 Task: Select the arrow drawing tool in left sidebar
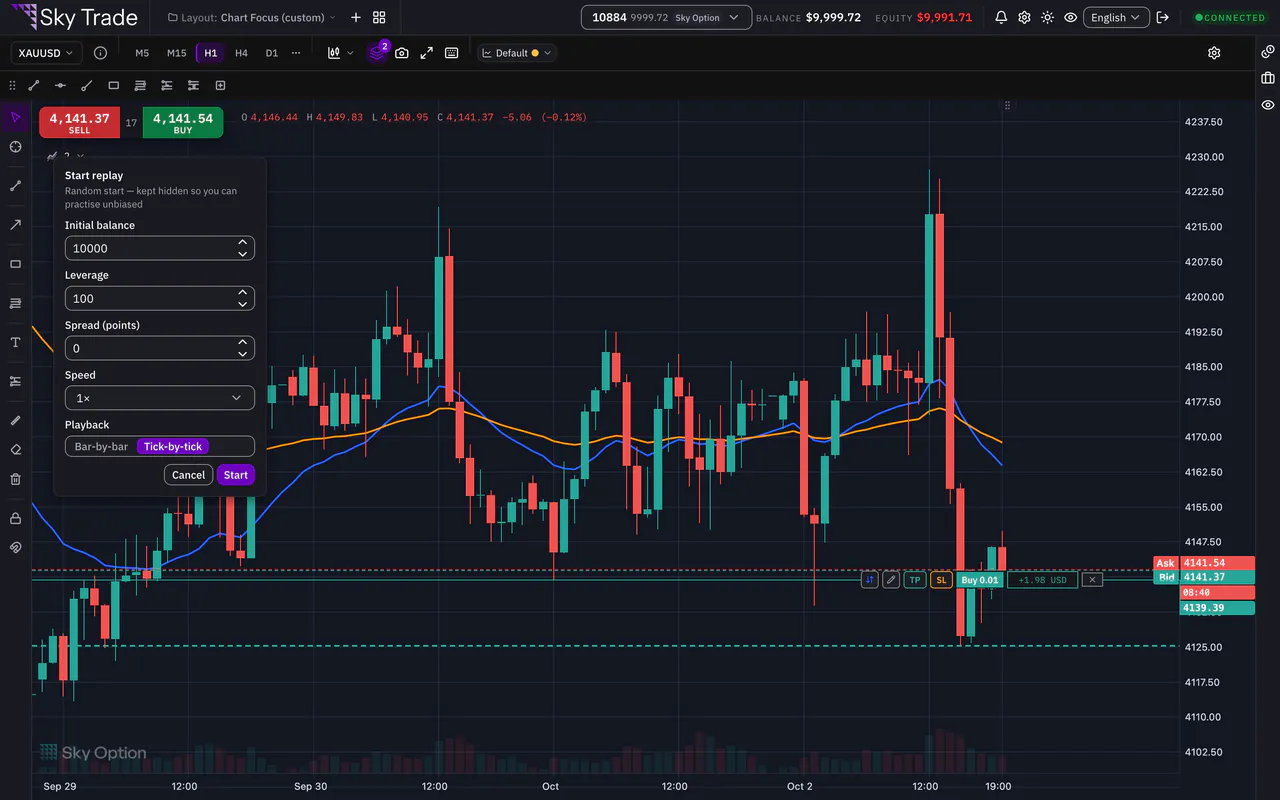tap(15, 225)
